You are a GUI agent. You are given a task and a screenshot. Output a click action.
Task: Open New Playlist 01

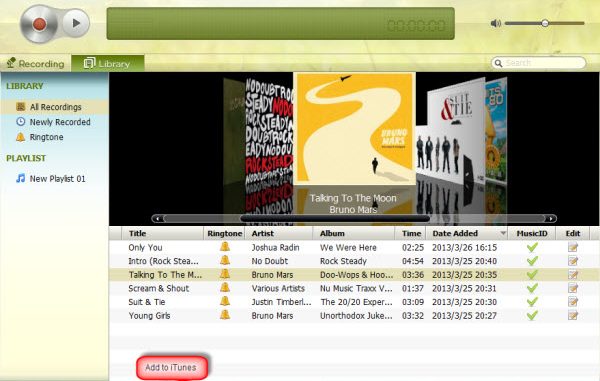(x=51, y=179)
